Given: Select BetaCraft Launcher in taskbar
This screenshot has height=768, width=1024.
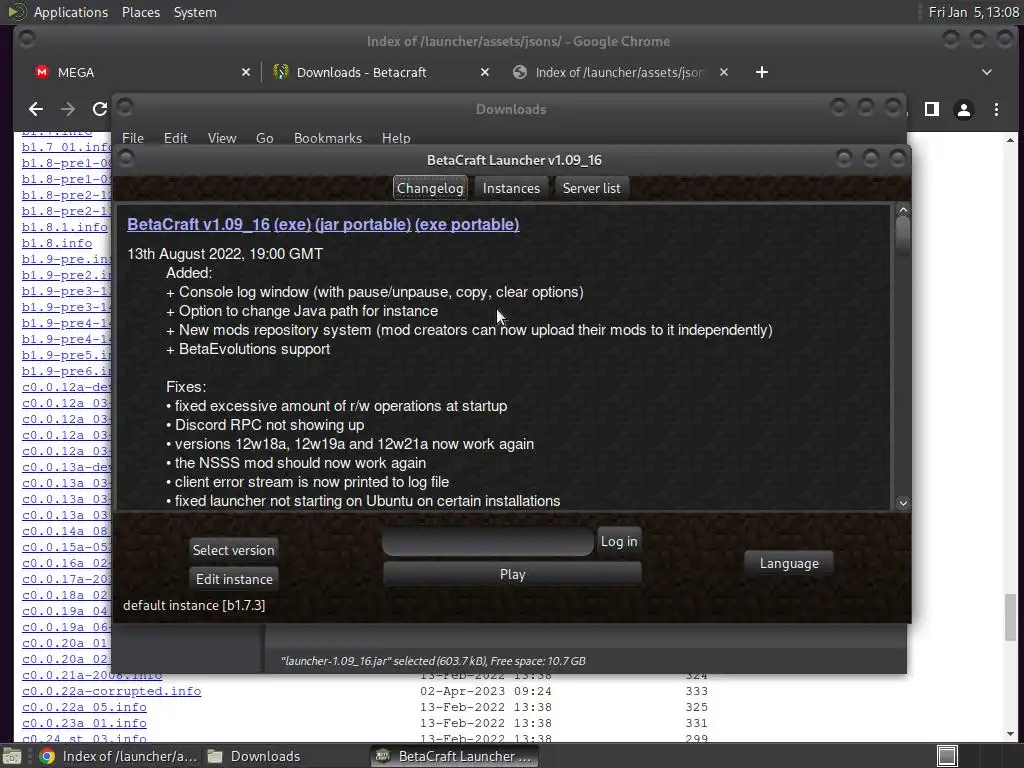Looking at the screenshot, I should (455, 756).
